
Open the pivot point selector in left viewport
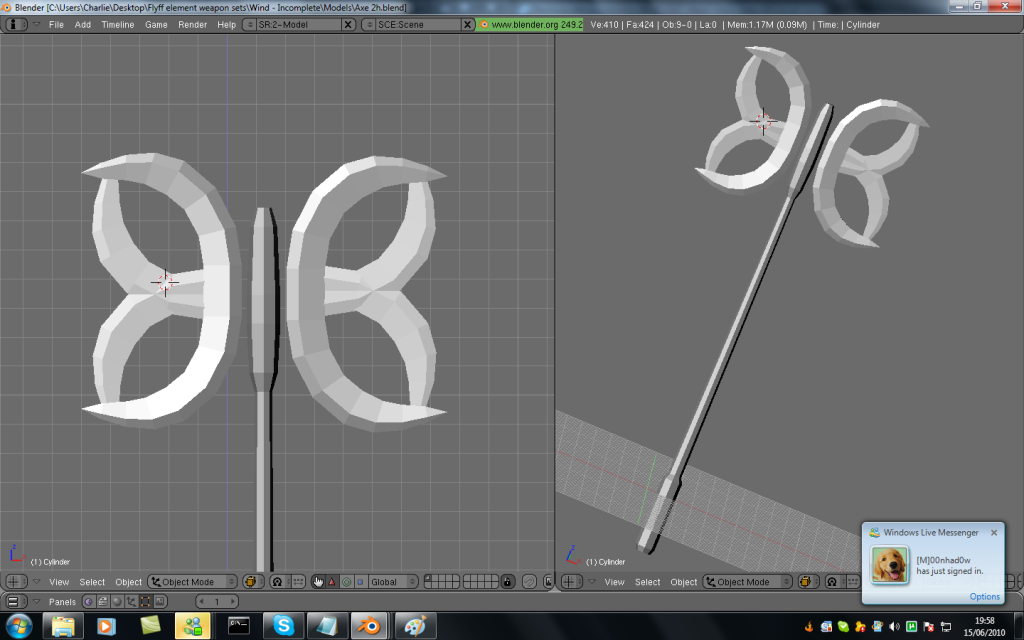pyautogui.click(x=277, y=582)
